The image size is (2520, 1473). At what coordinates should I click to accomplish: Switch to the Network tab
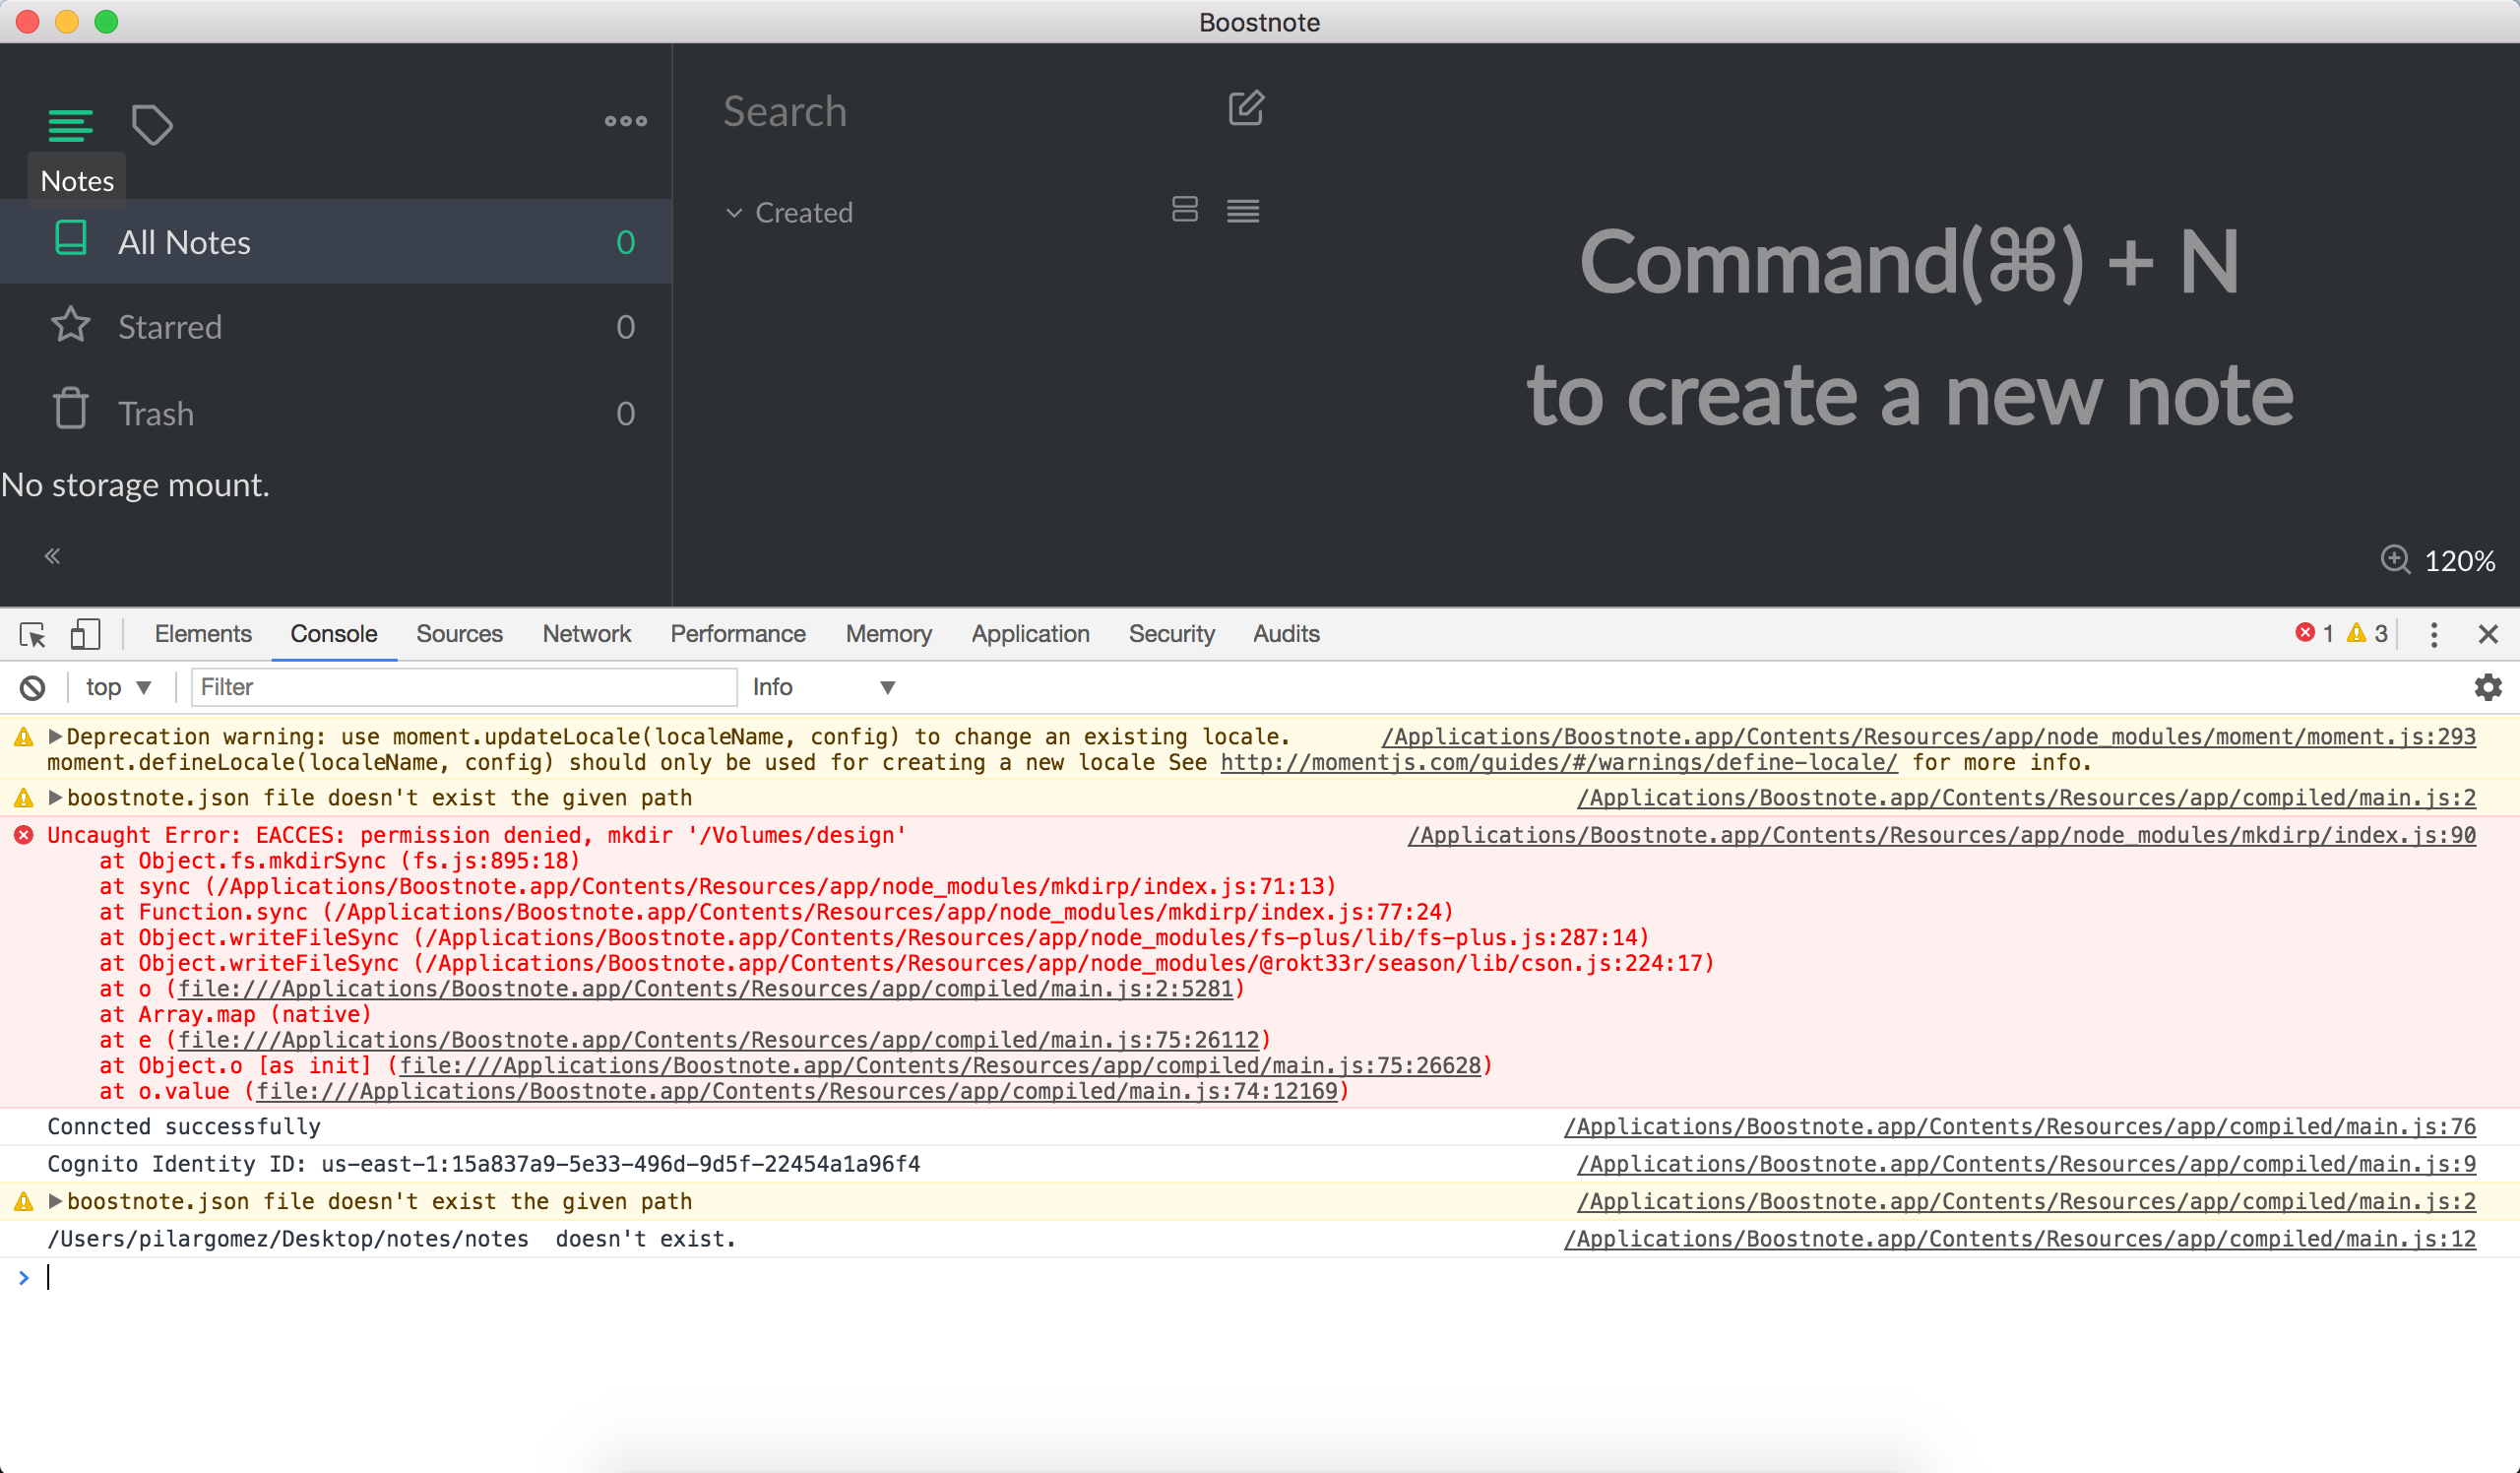pyautogui.click(x=586, y=634)
